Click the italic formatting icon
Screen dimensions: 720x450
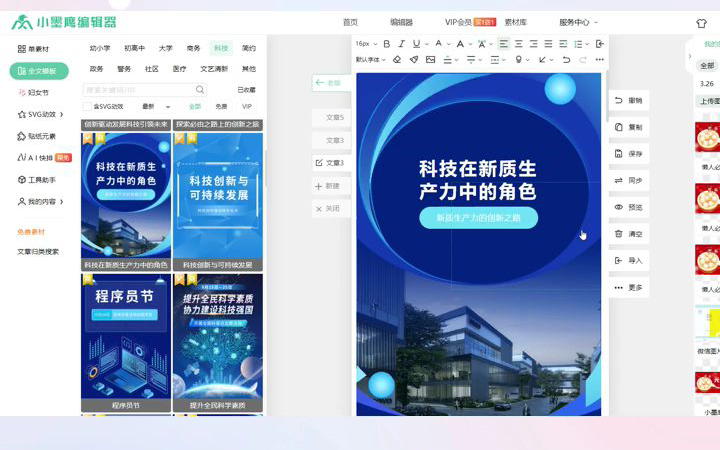click(401, 44)
